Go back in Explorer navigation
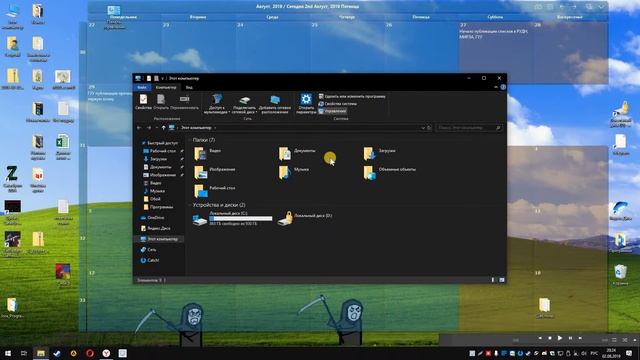The height and width of the screenshot is (360, 640). [x=139, y=128]
